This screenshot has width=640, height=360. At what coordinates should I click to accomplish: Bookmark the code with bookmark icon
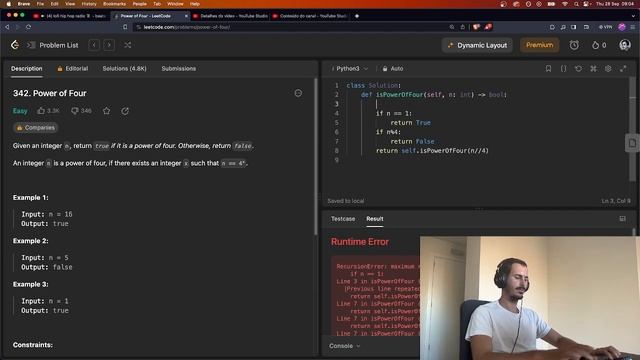pyautogui.click(x=549, y=69)
